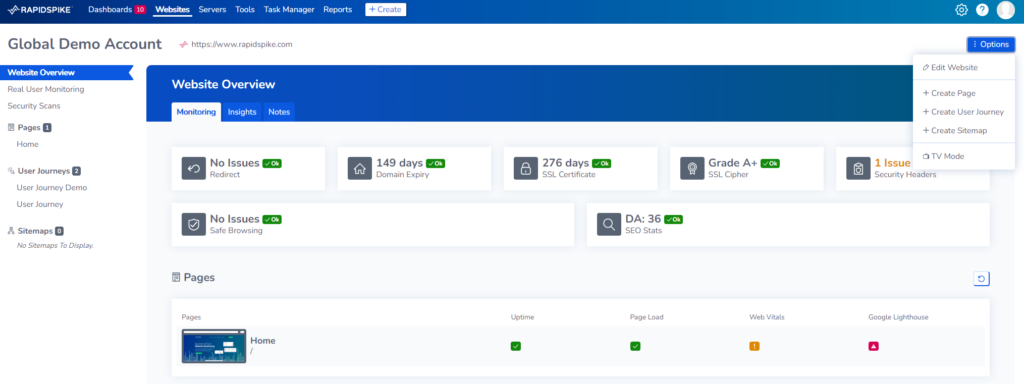Open the user avatar menu
Viewport: 1024px width, 384px height.
point(1006,10)
